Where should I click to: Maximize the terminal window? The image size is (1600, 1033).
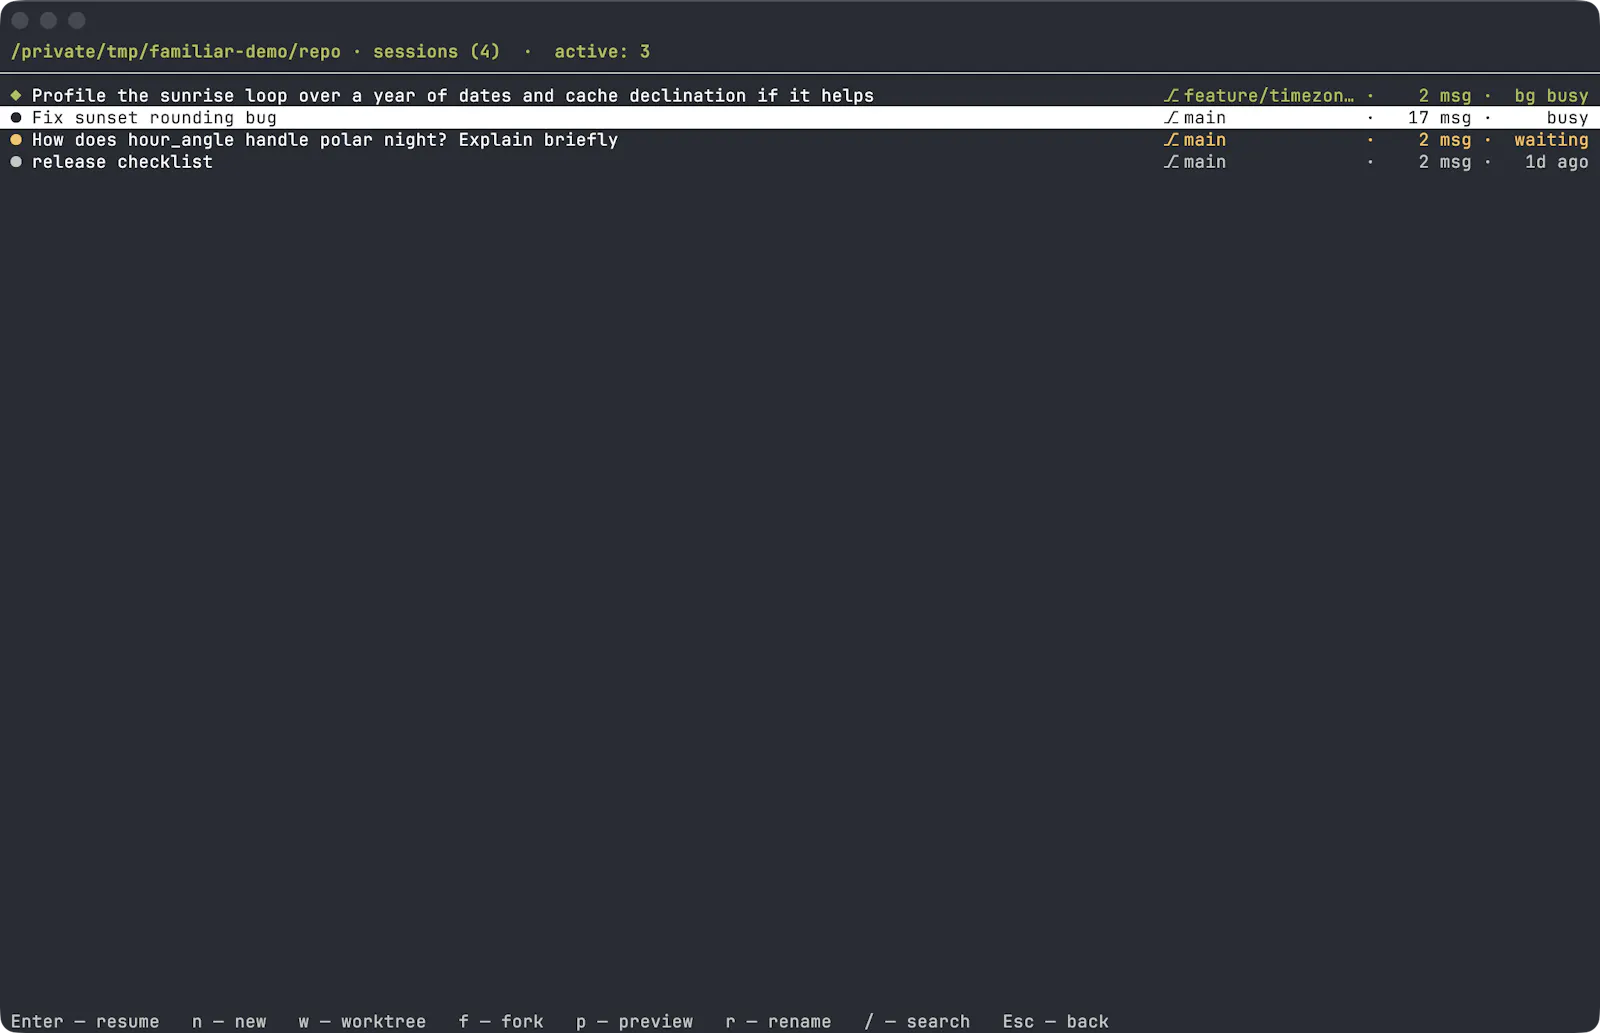point(77,20)
